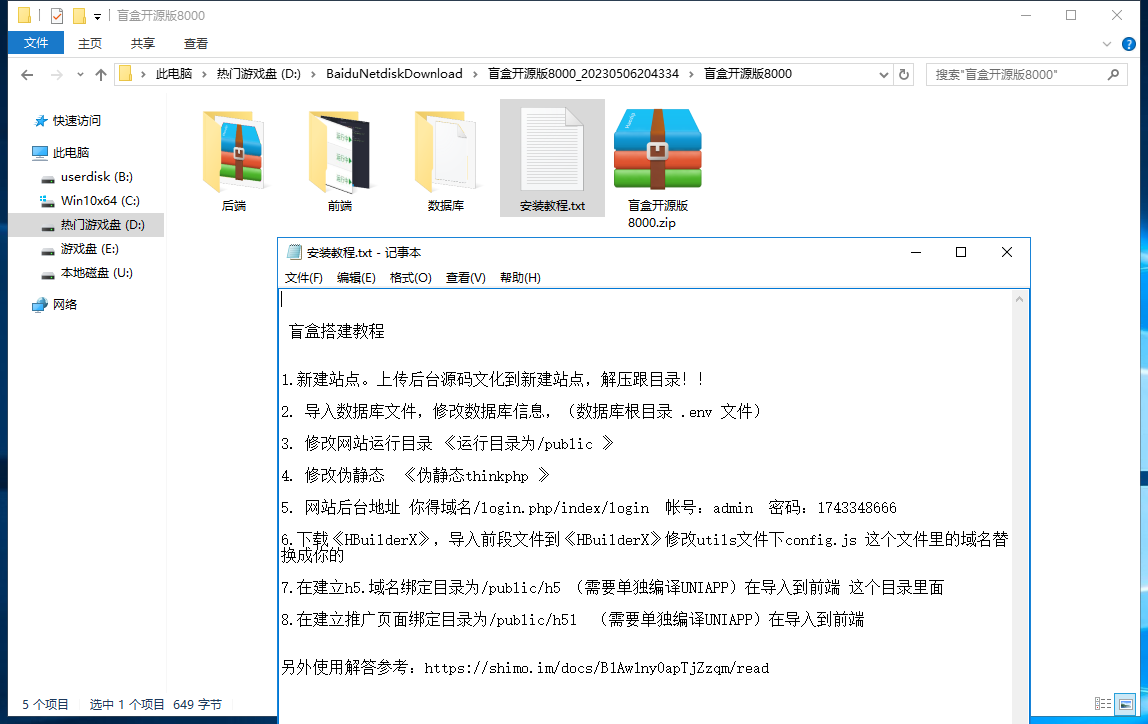Open the Quick Access Toolbar customize dropdown

(x=97, y=16)
